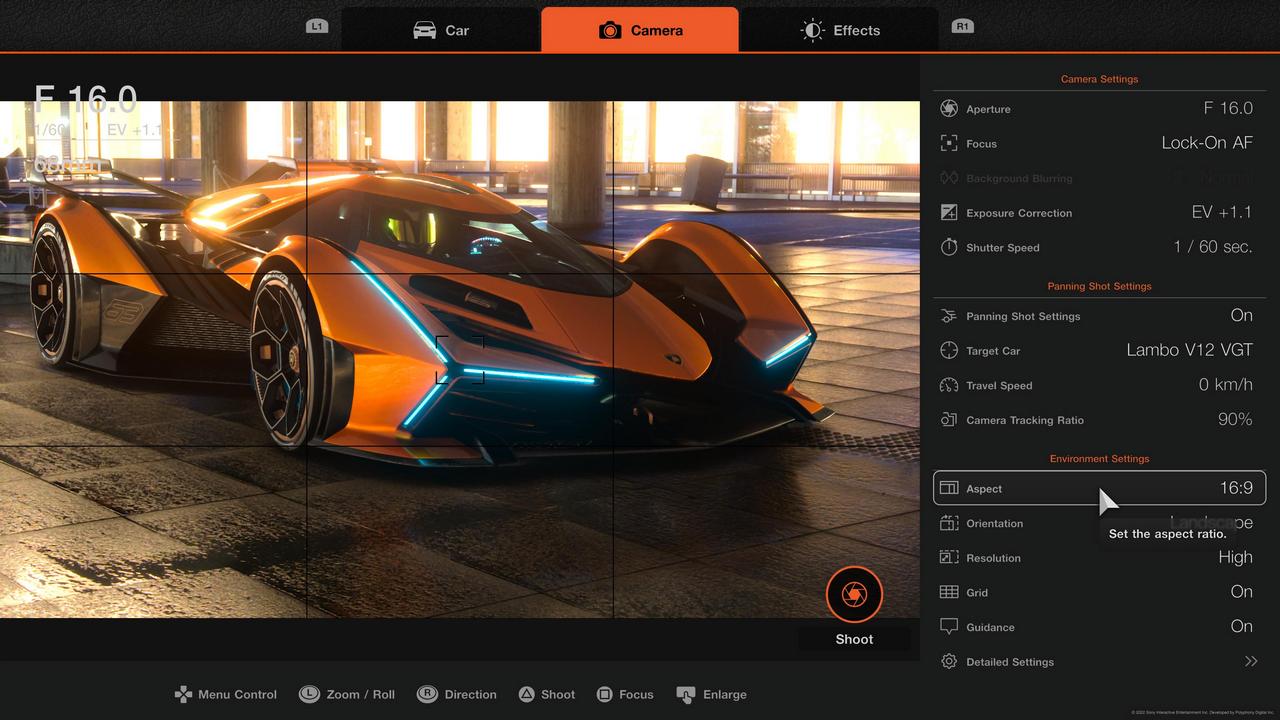Adjust the Camera Tracking Ratio 90% value
This screenshot has height=720, width=1280.
(1234, 420)
